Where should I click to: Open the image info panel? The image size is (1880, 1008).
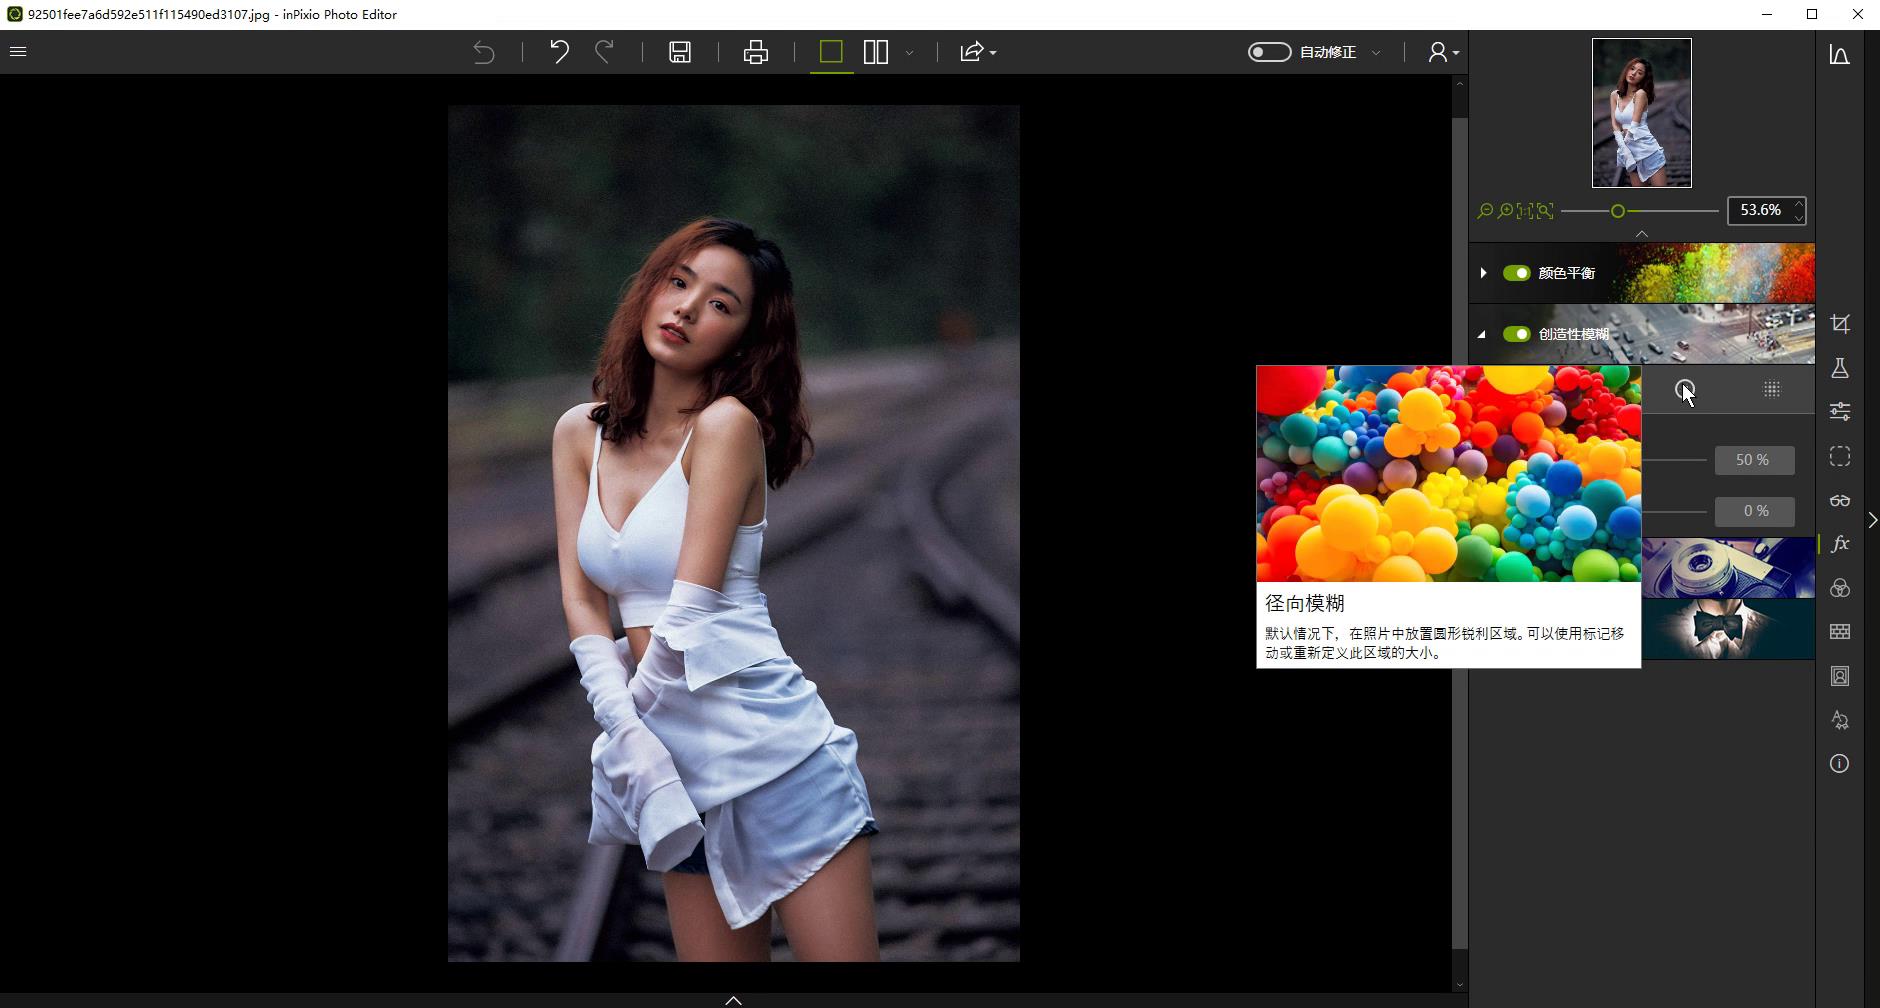click(1839, 764)
